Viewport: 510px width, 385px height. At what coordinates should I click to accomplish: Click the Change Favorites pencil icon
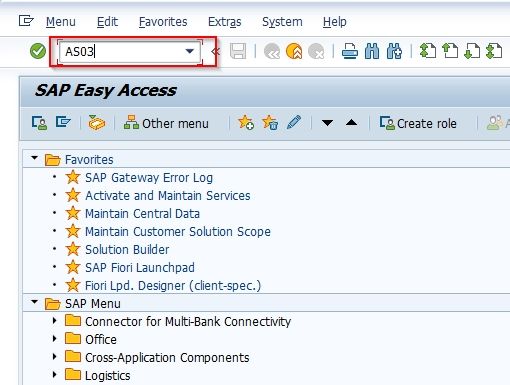[294, 123]
